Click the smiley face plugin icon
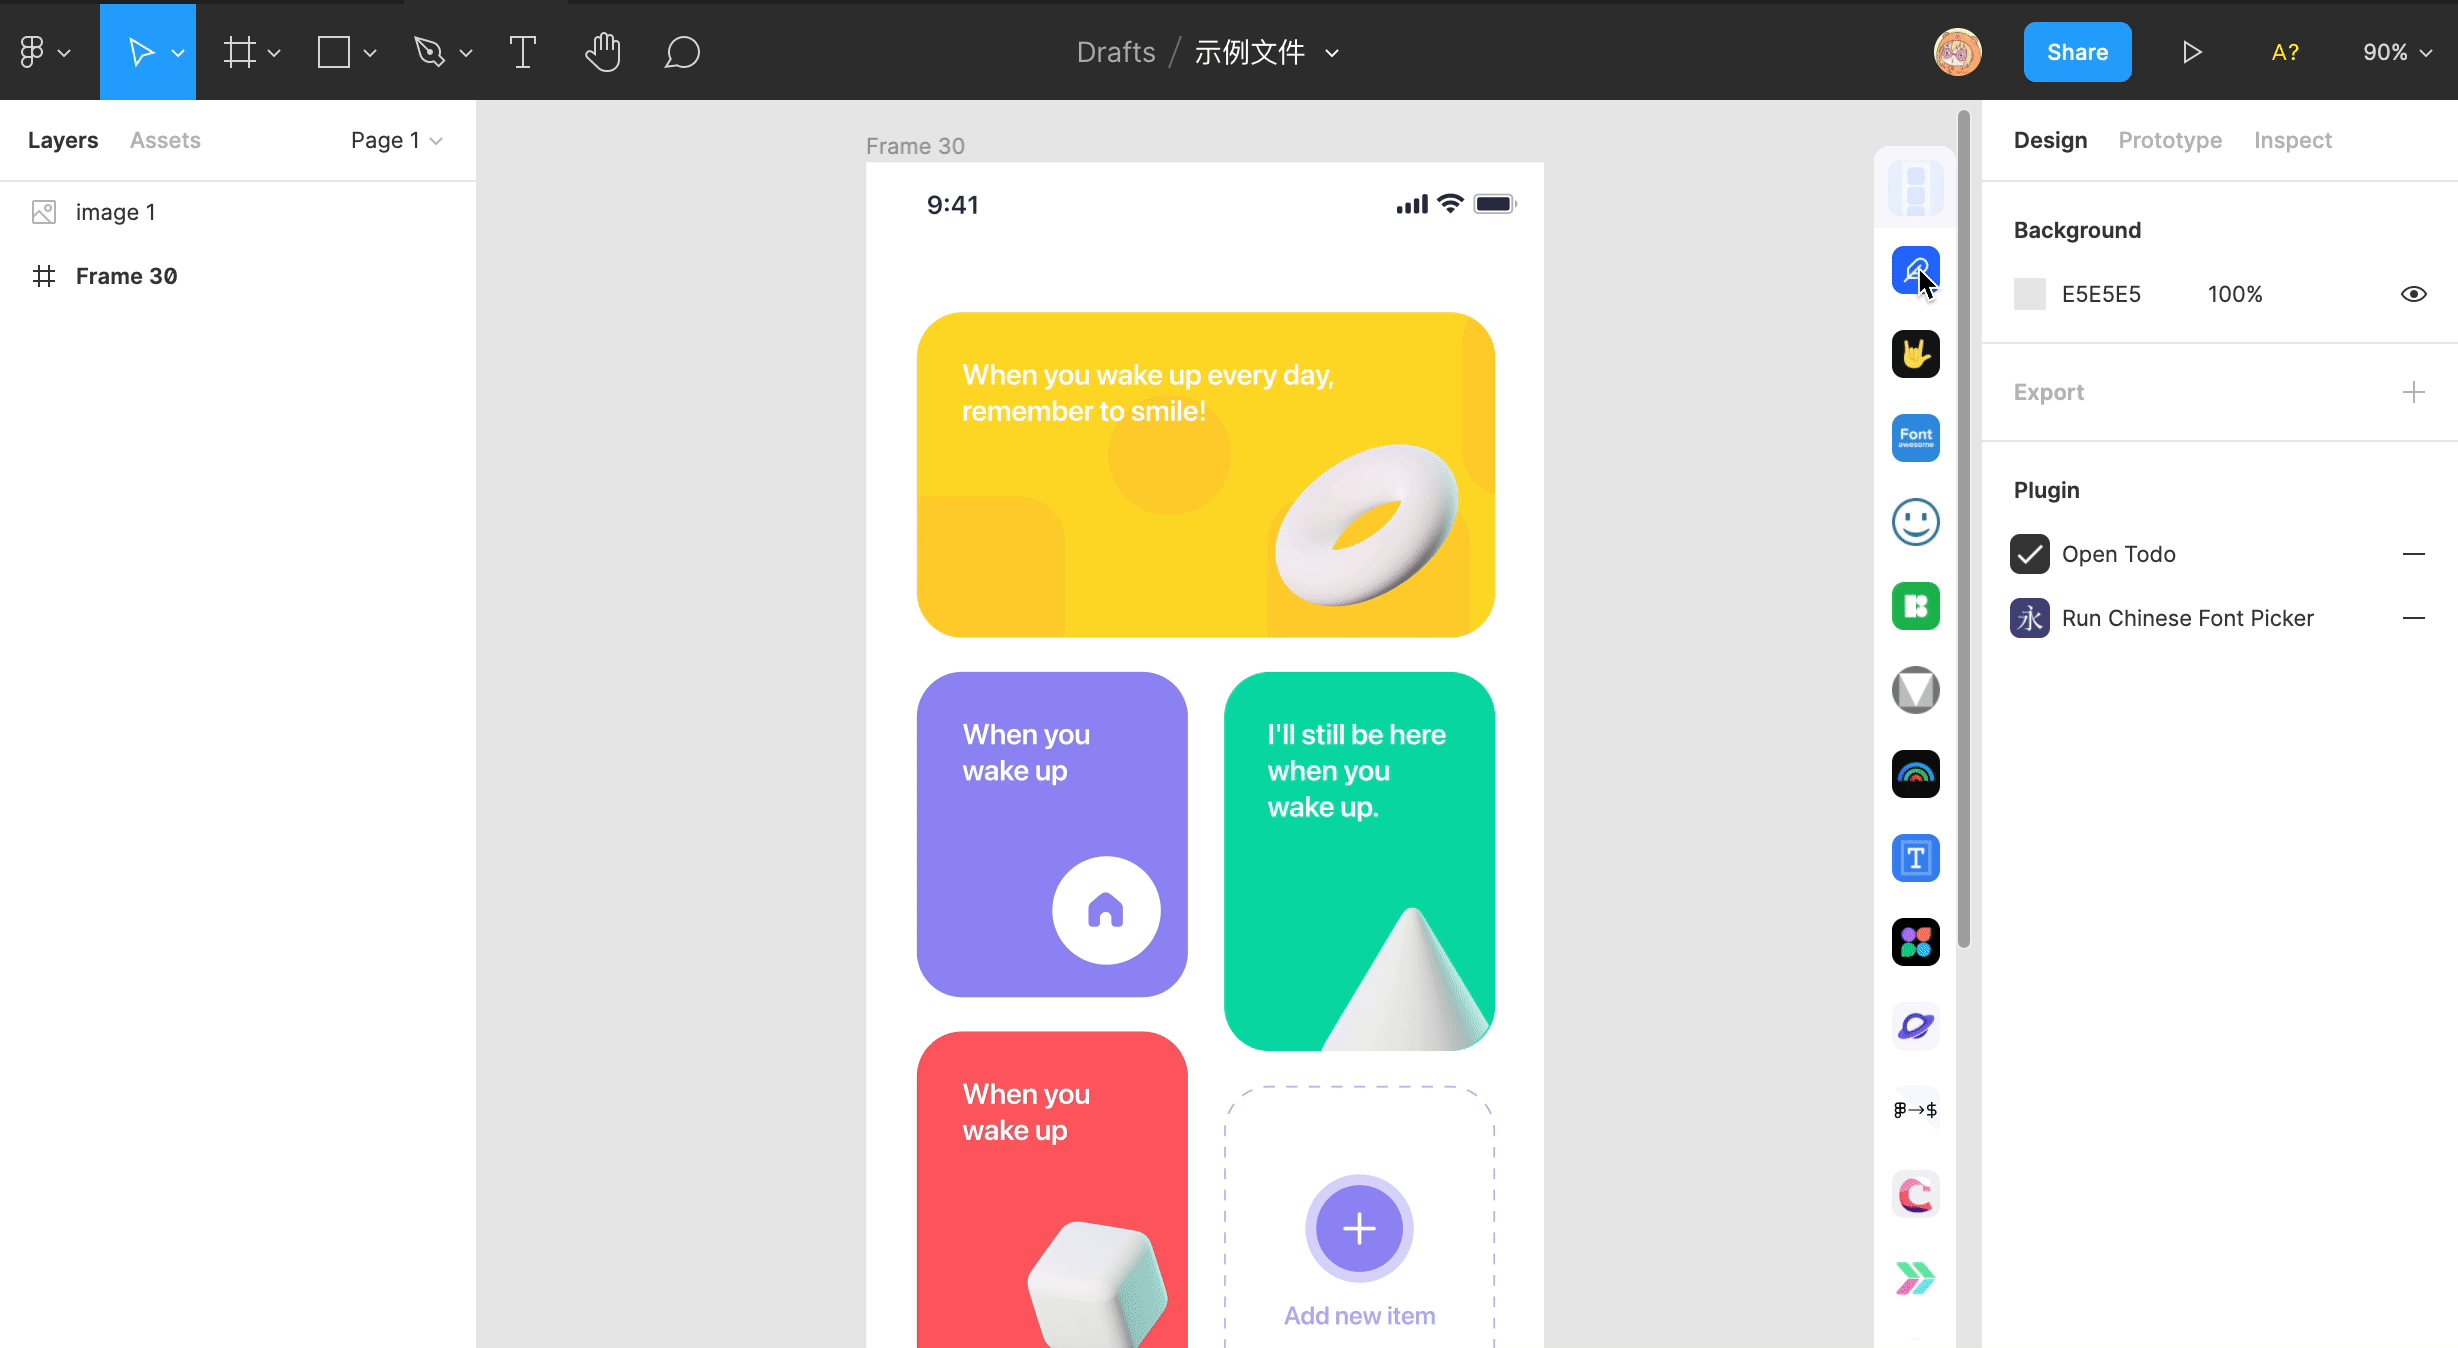Screen dimensions: 2458x1348 point(1915,522)
